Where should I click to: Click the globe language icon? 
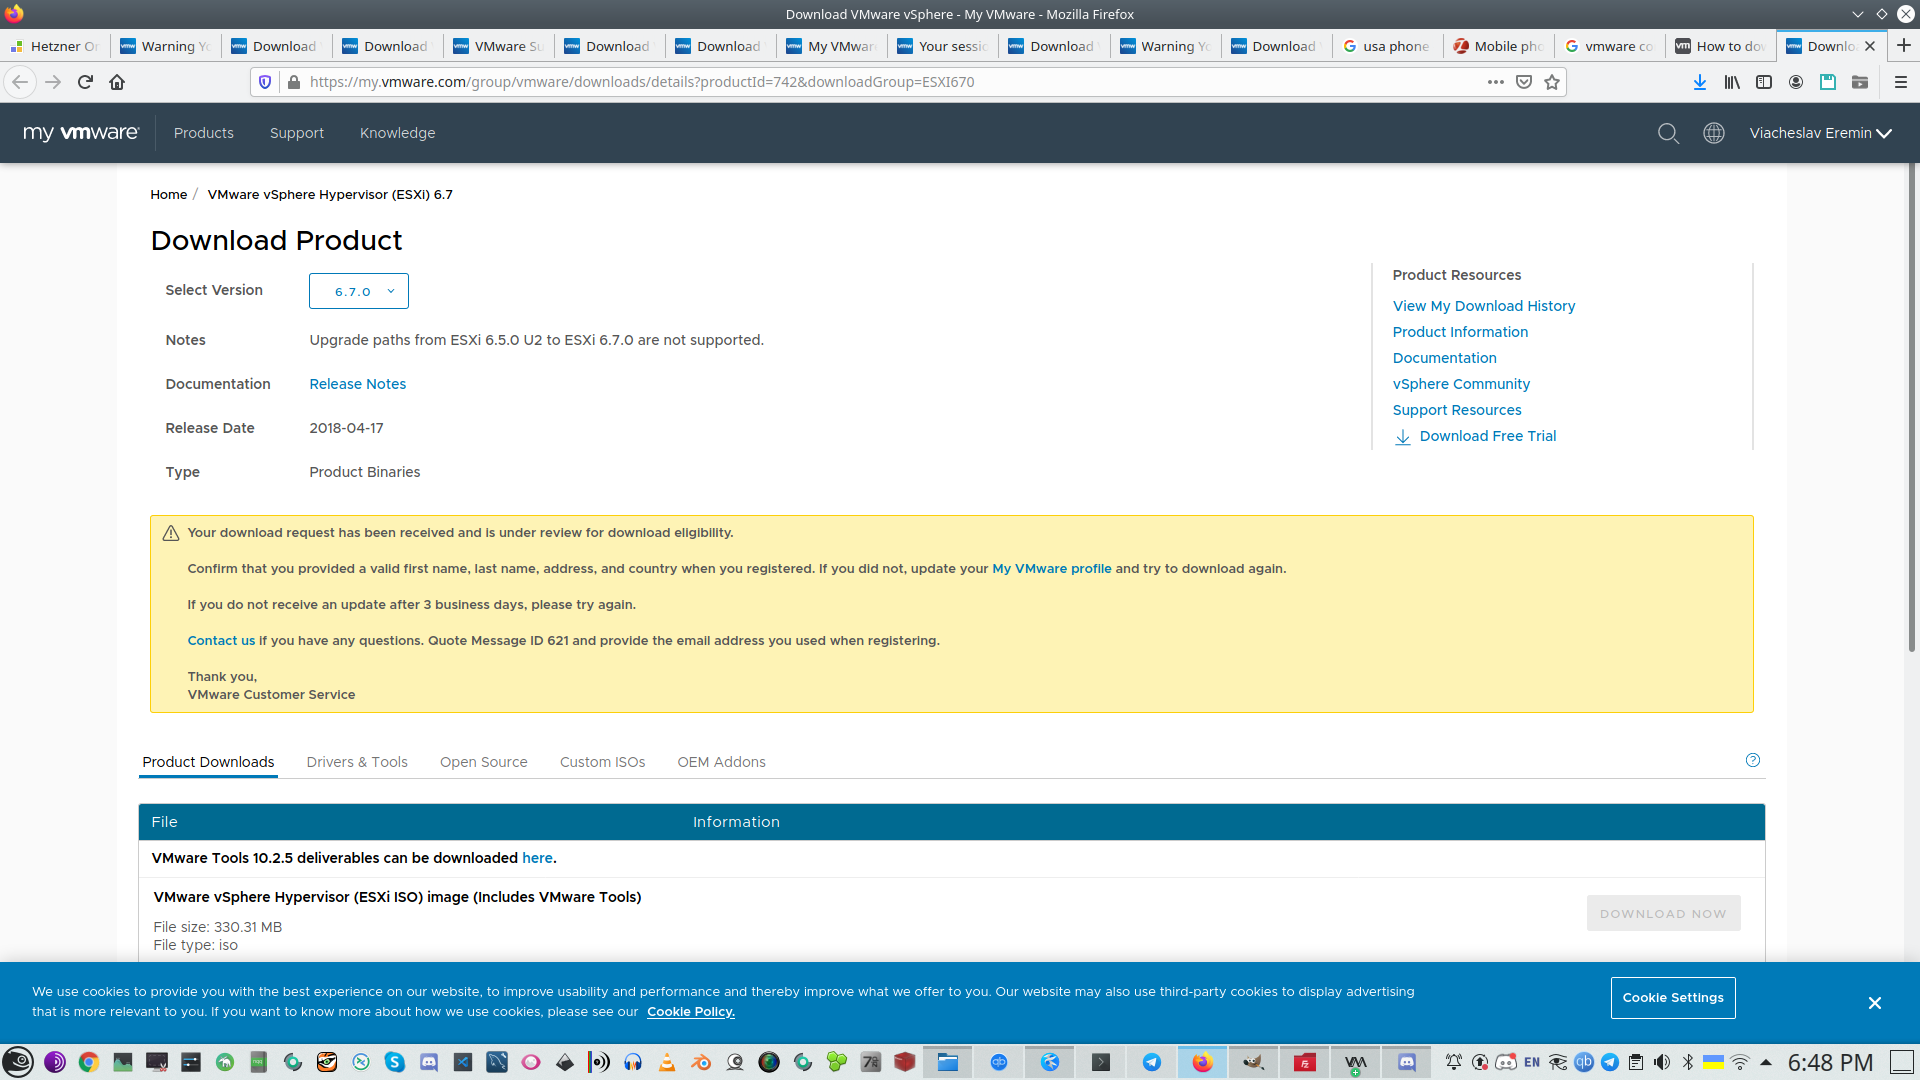(x=1714, y=133)
